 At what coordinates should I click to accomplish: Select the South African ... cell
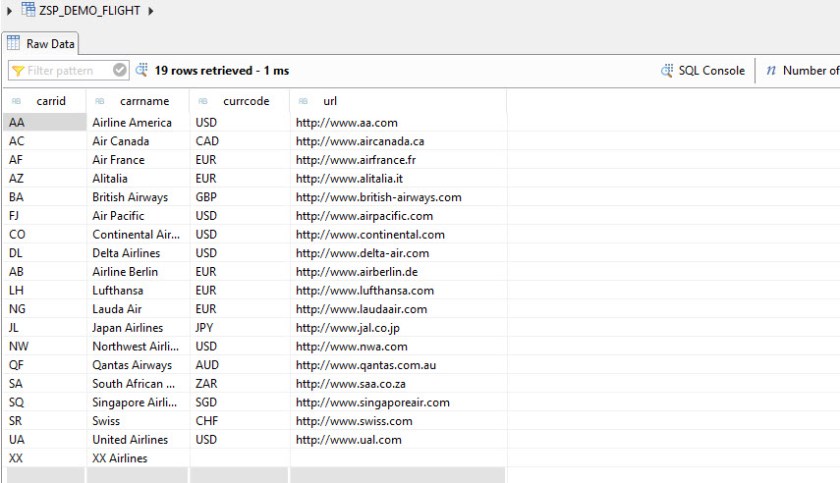138,384
